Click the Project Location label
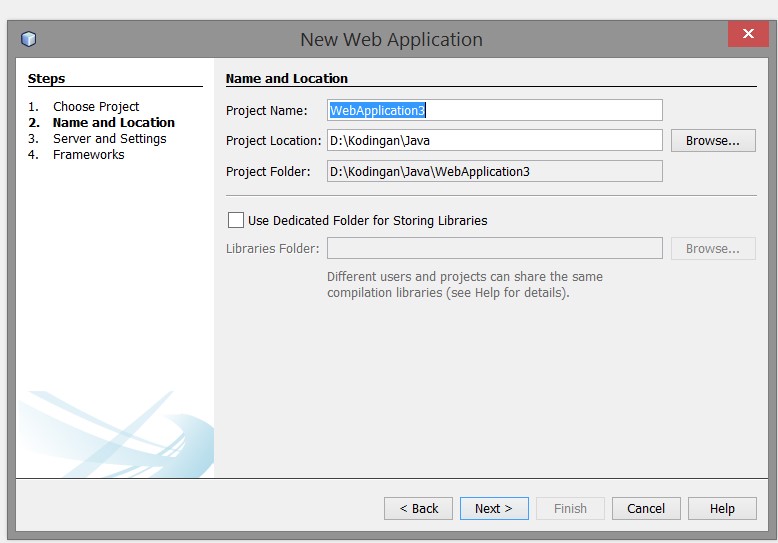The image size is (778, 543). (x=273, y=140)
